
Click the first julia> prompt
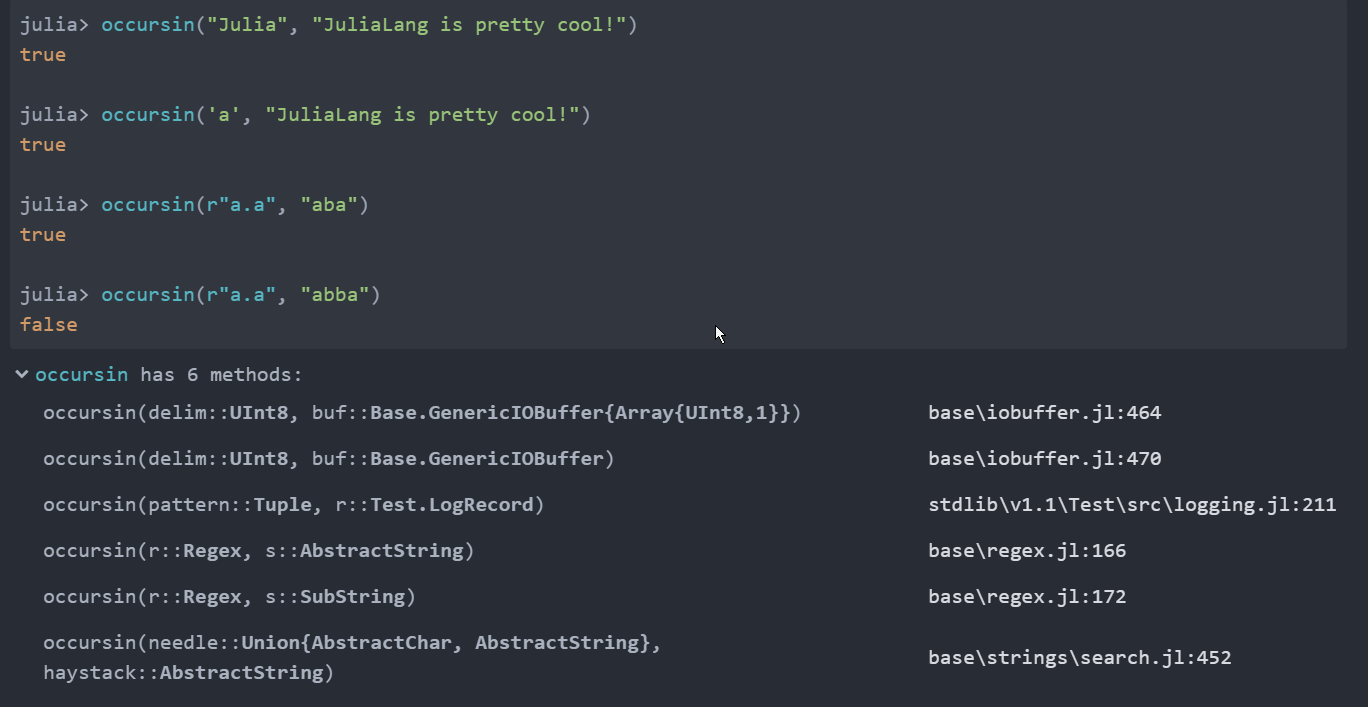50,24
